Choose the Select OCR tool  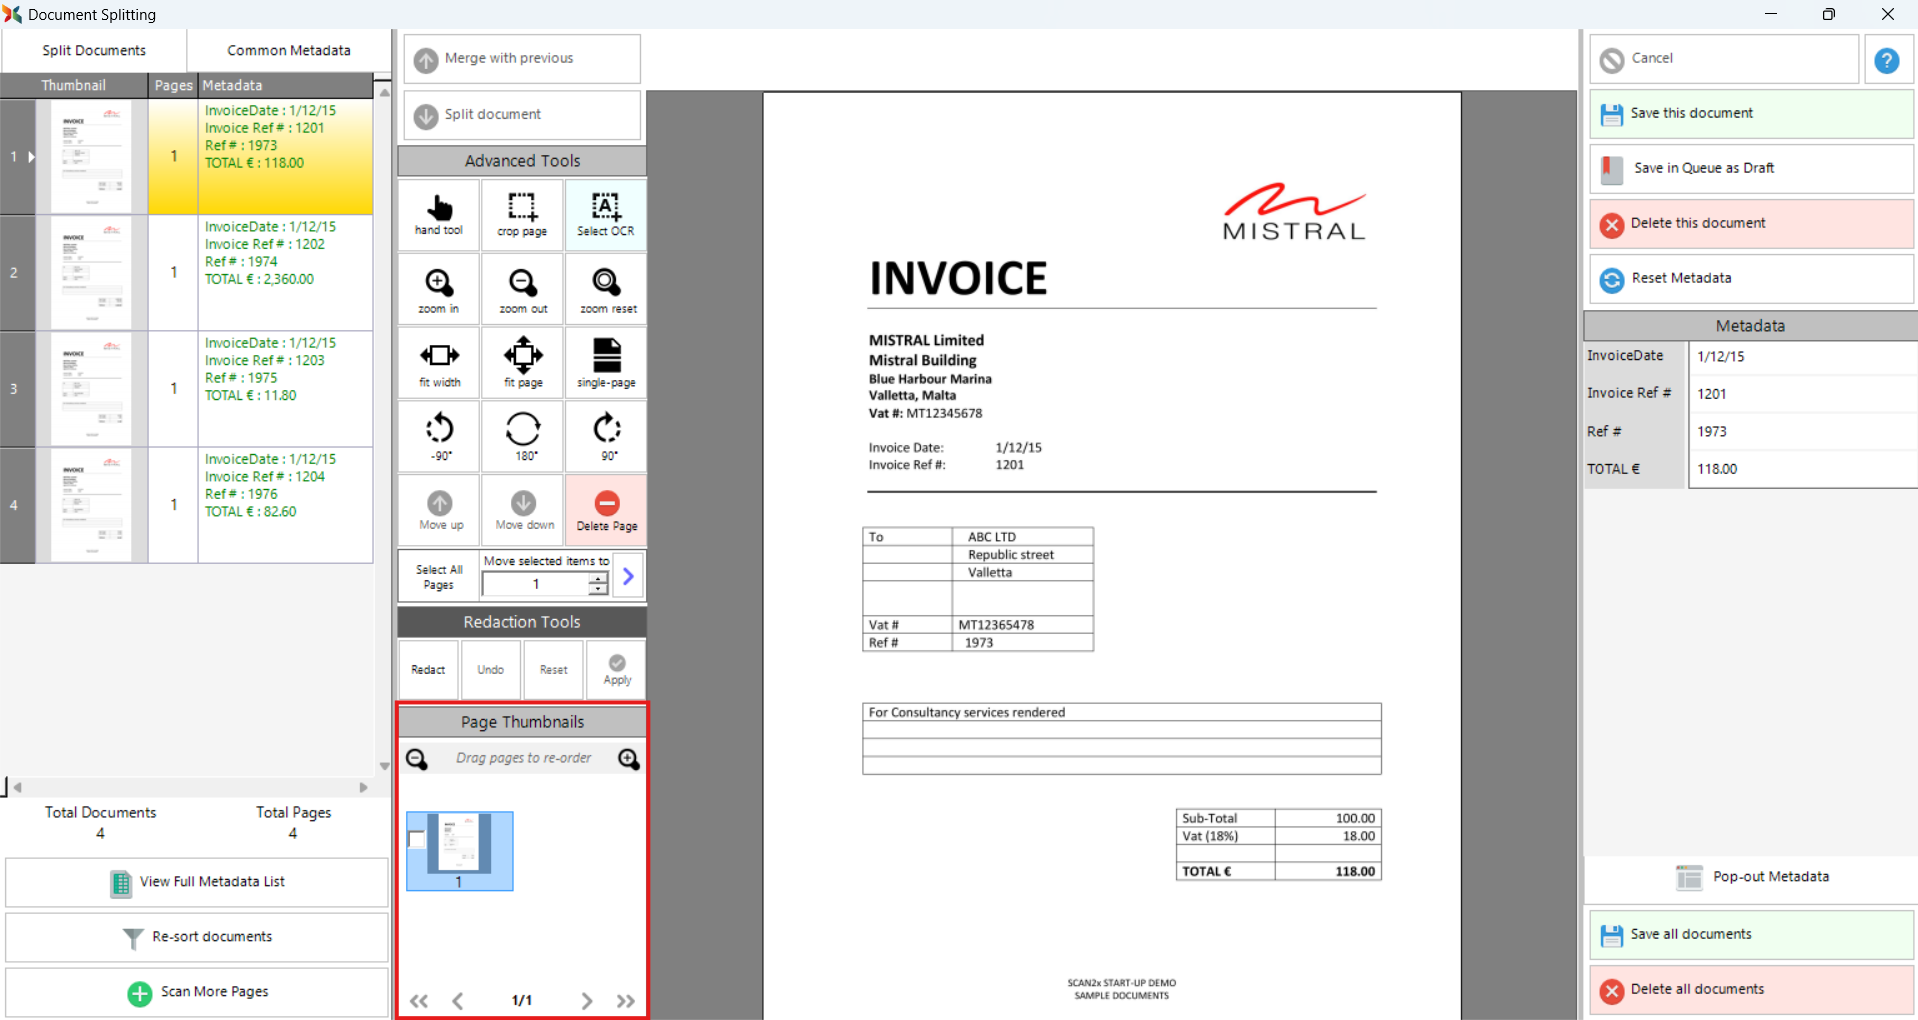pos(606,214)
